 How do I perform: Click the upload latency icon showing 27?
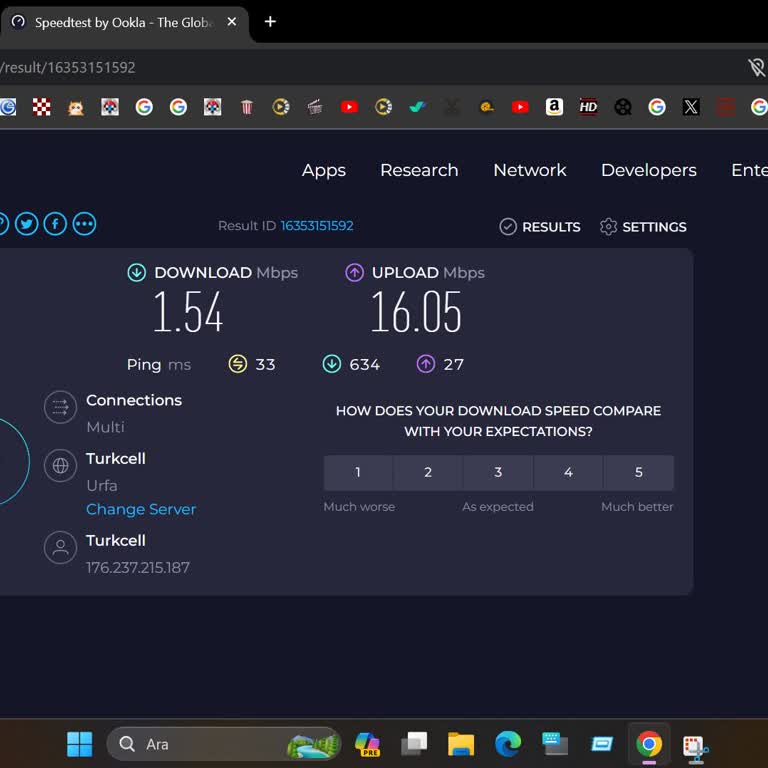click(426, 364)
